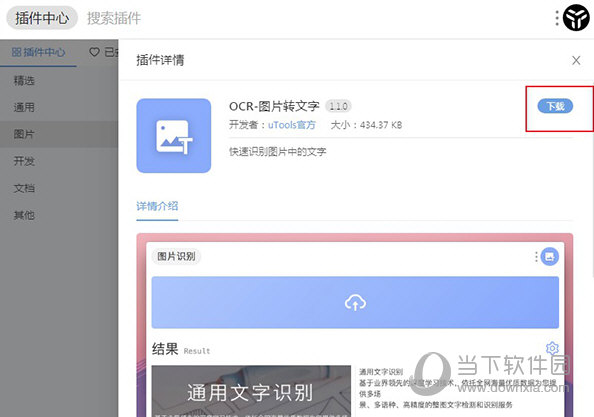594x417 pixels.
Task: Select the 通用 category
Action: pos(24,107)
